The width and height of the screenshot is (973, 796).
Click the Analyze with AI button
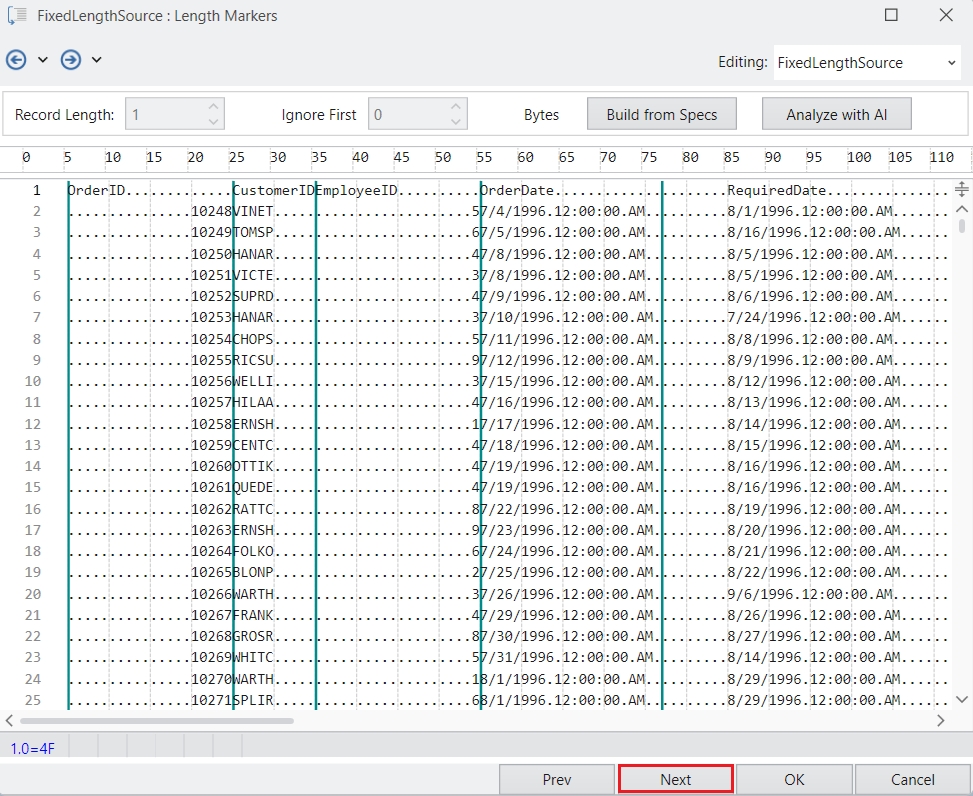click(836, 114)
